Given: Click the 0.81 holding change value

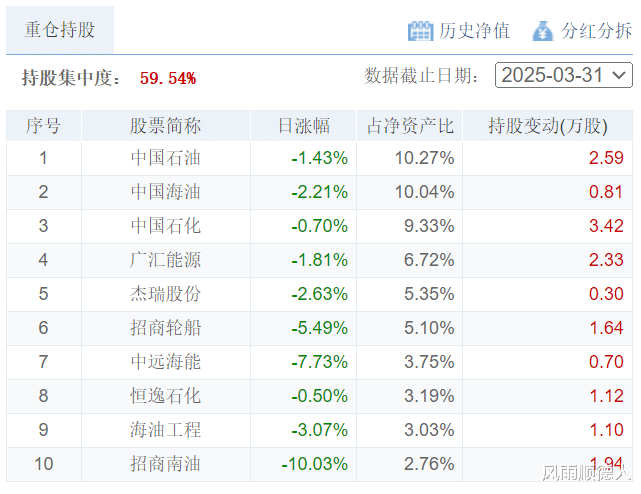Looking at the screenshot, I should click(x=606, y=192).
